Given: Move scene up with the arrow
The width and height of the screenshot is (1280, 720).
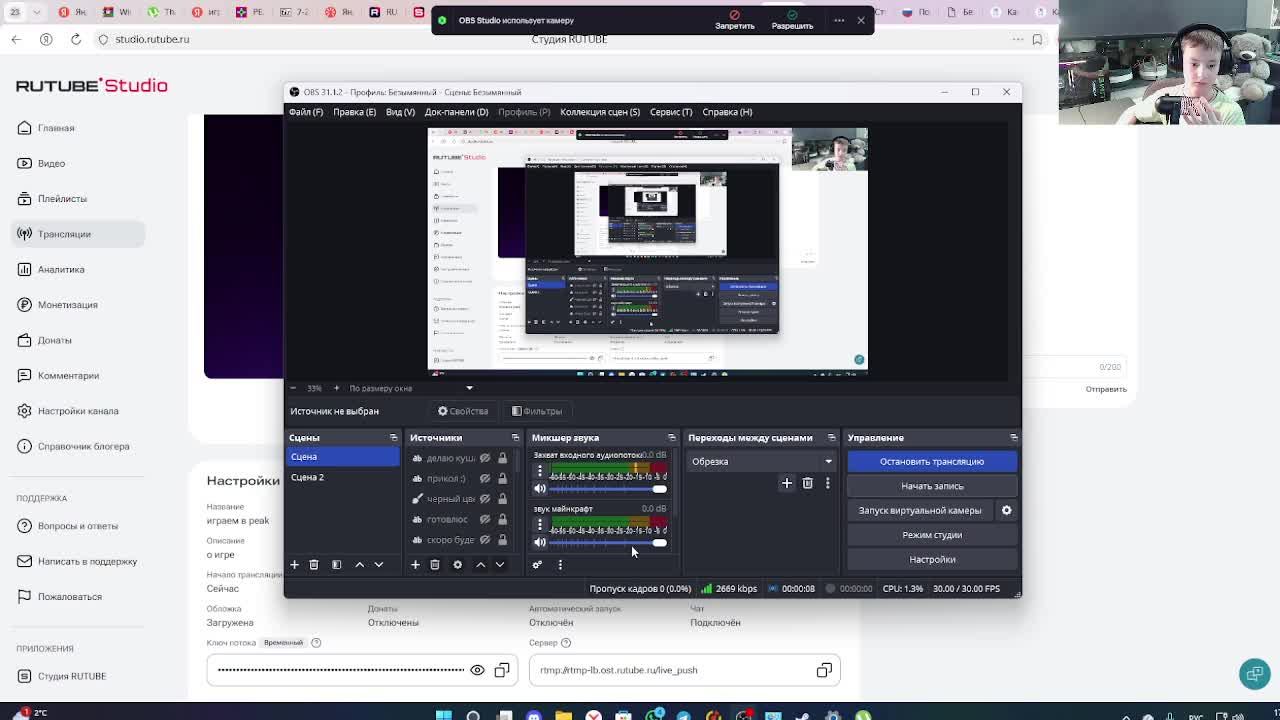Looking at the screenshot, I should [x=360, y=565].
